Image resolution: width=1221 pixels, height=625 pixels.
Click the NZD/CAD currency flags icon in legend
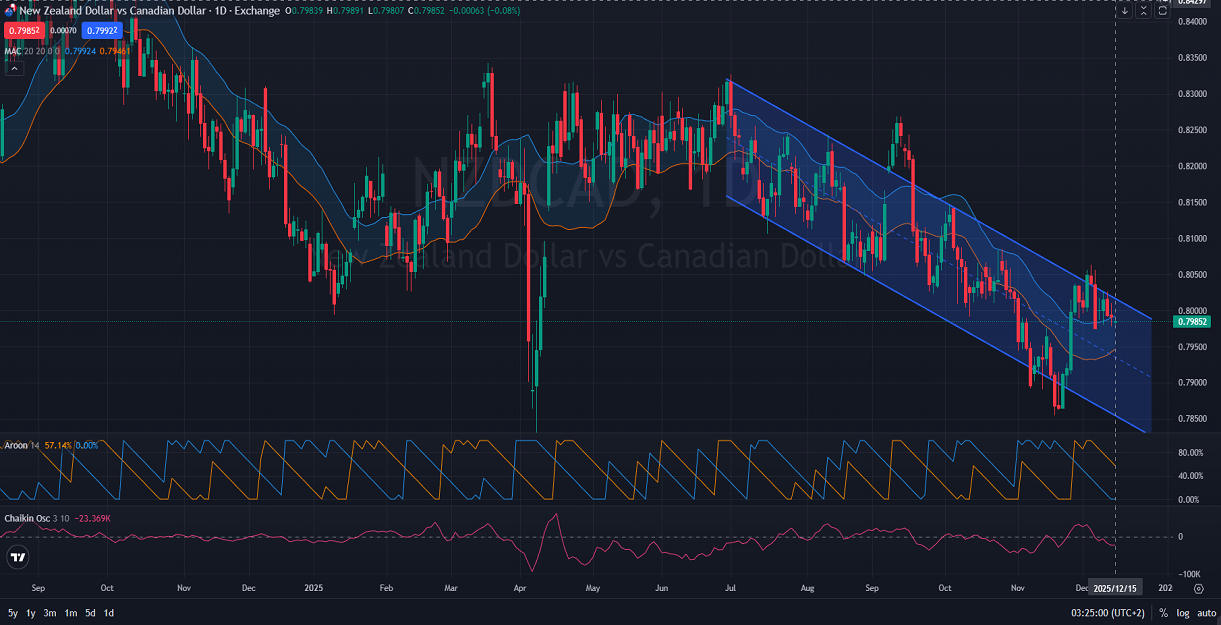[x=9, y=11]
